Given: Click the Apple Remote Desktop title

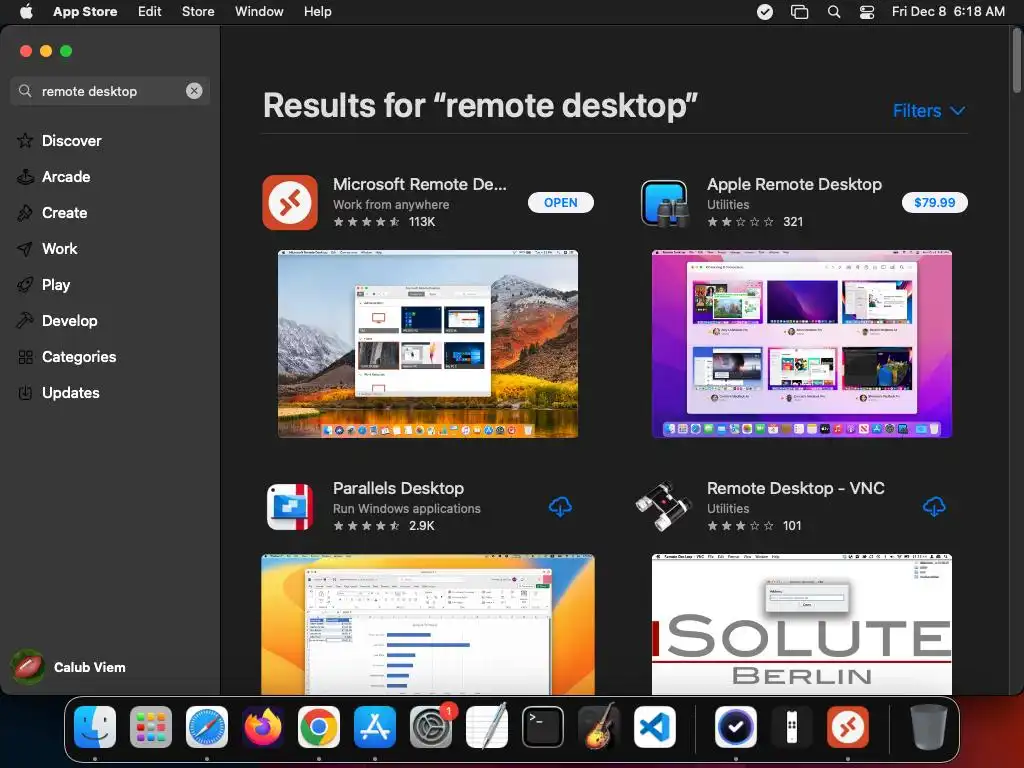Looking at the screenshot, I should pos(794,184).
